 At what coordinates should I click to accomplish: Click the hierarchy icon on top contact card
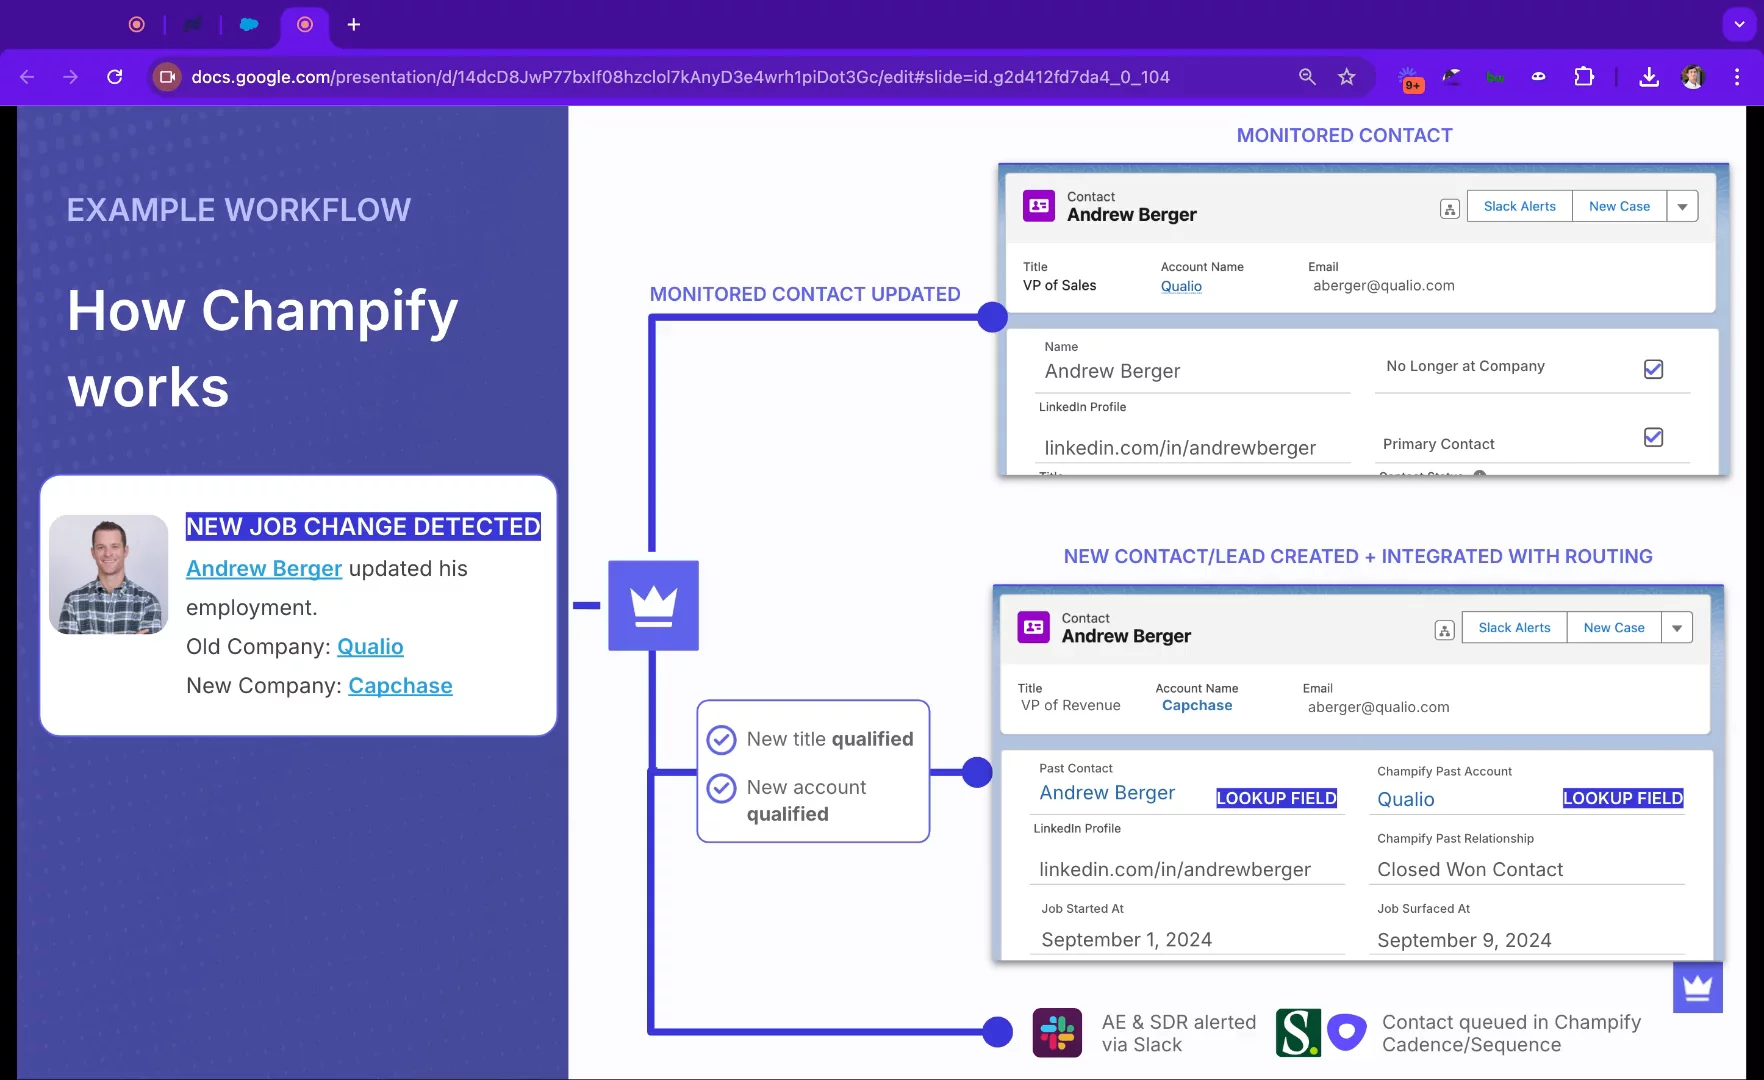pyautogui.click(x=1449, y=208)
